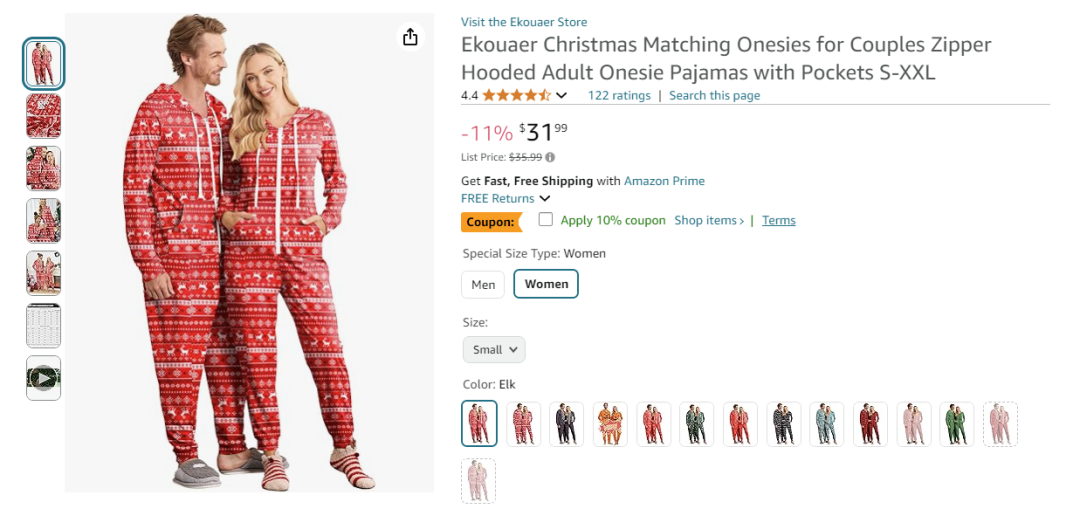Image resolution: width=1080 pixels, height=509 pixels.
Task: Expand the ratings breakdown chevron
Action: (x=562, y=96)
